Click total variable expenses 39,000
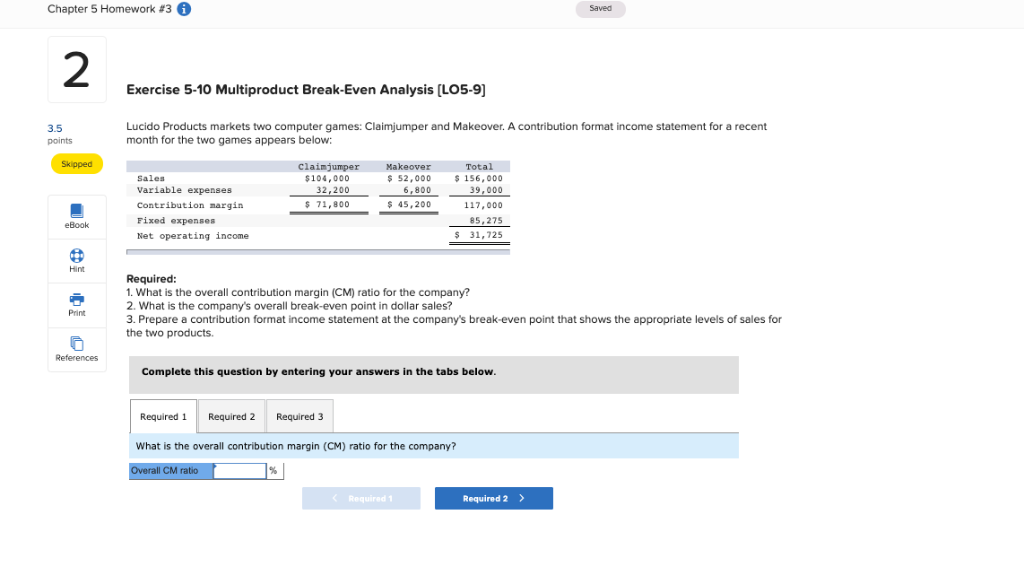Image resolution: width=1024 pixels, height=584 pixels. coord(486,190)
